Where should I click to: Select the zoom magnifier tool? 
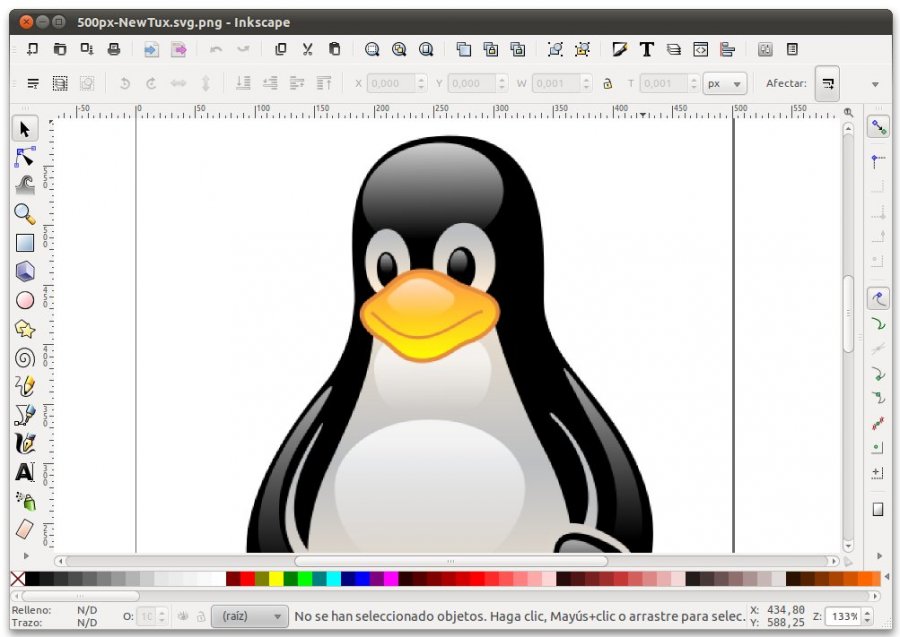tap(25, 214)
